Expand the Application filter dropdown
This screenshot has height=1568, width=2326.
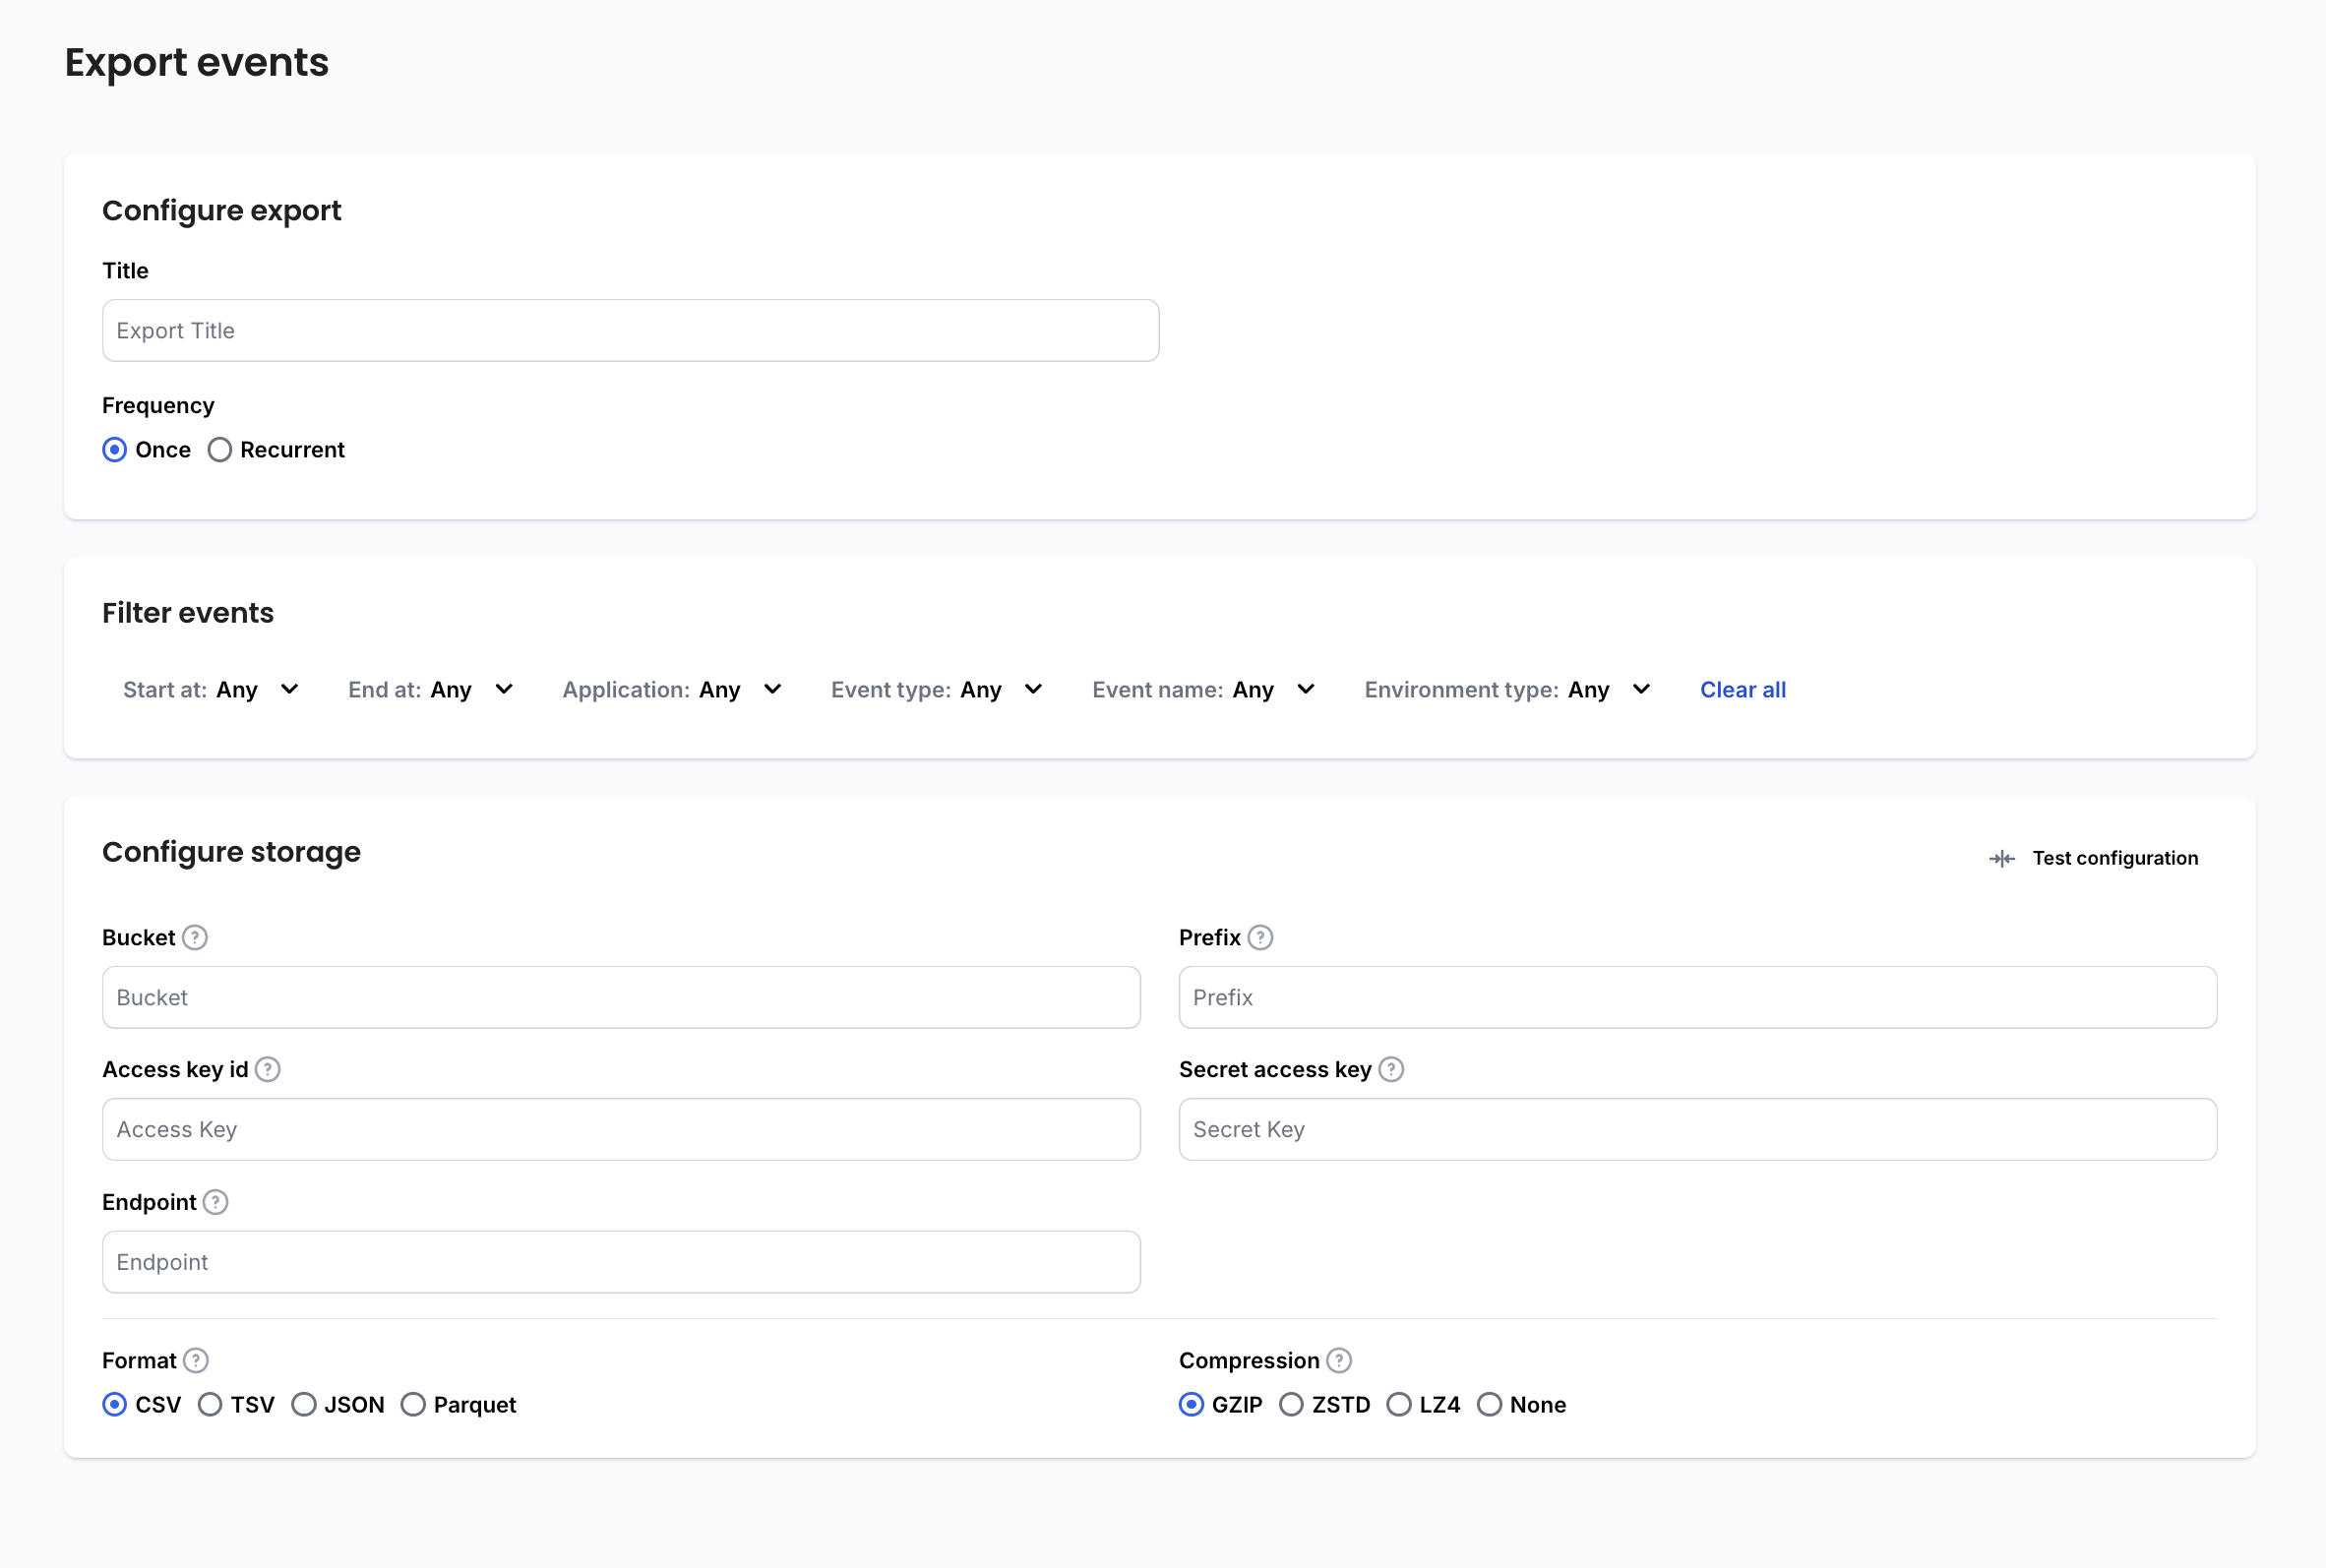coord(672,690)
